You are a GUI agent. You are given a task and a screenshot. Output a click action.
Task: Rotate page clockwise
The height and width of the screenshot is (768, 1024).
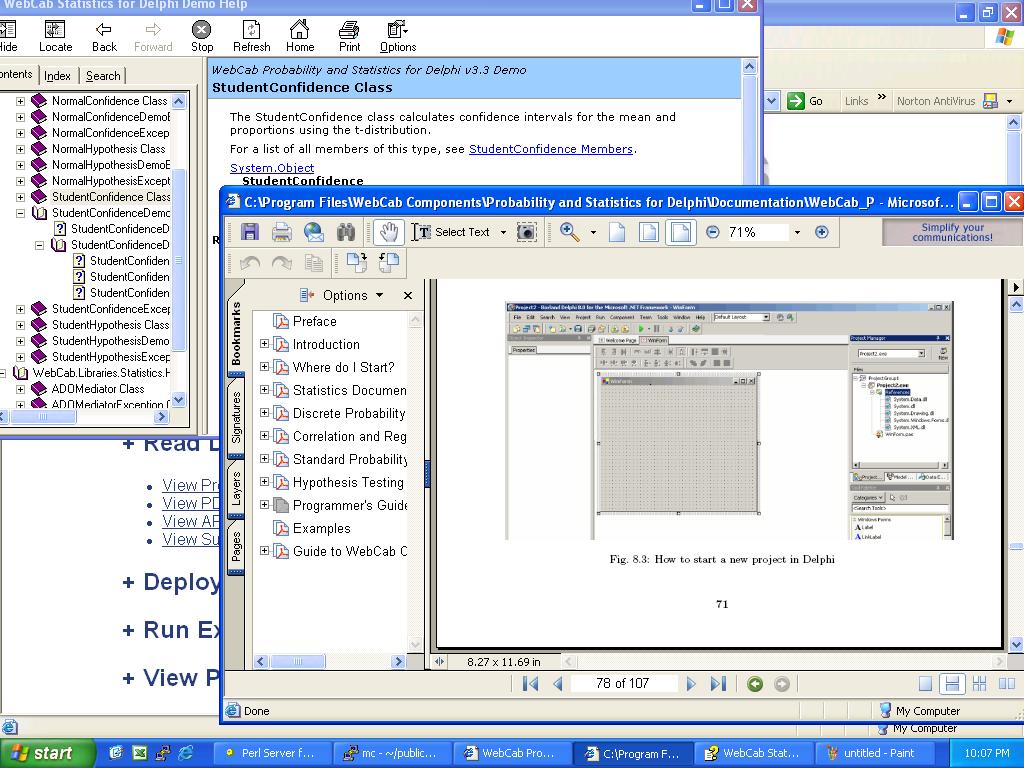point(357,263)
